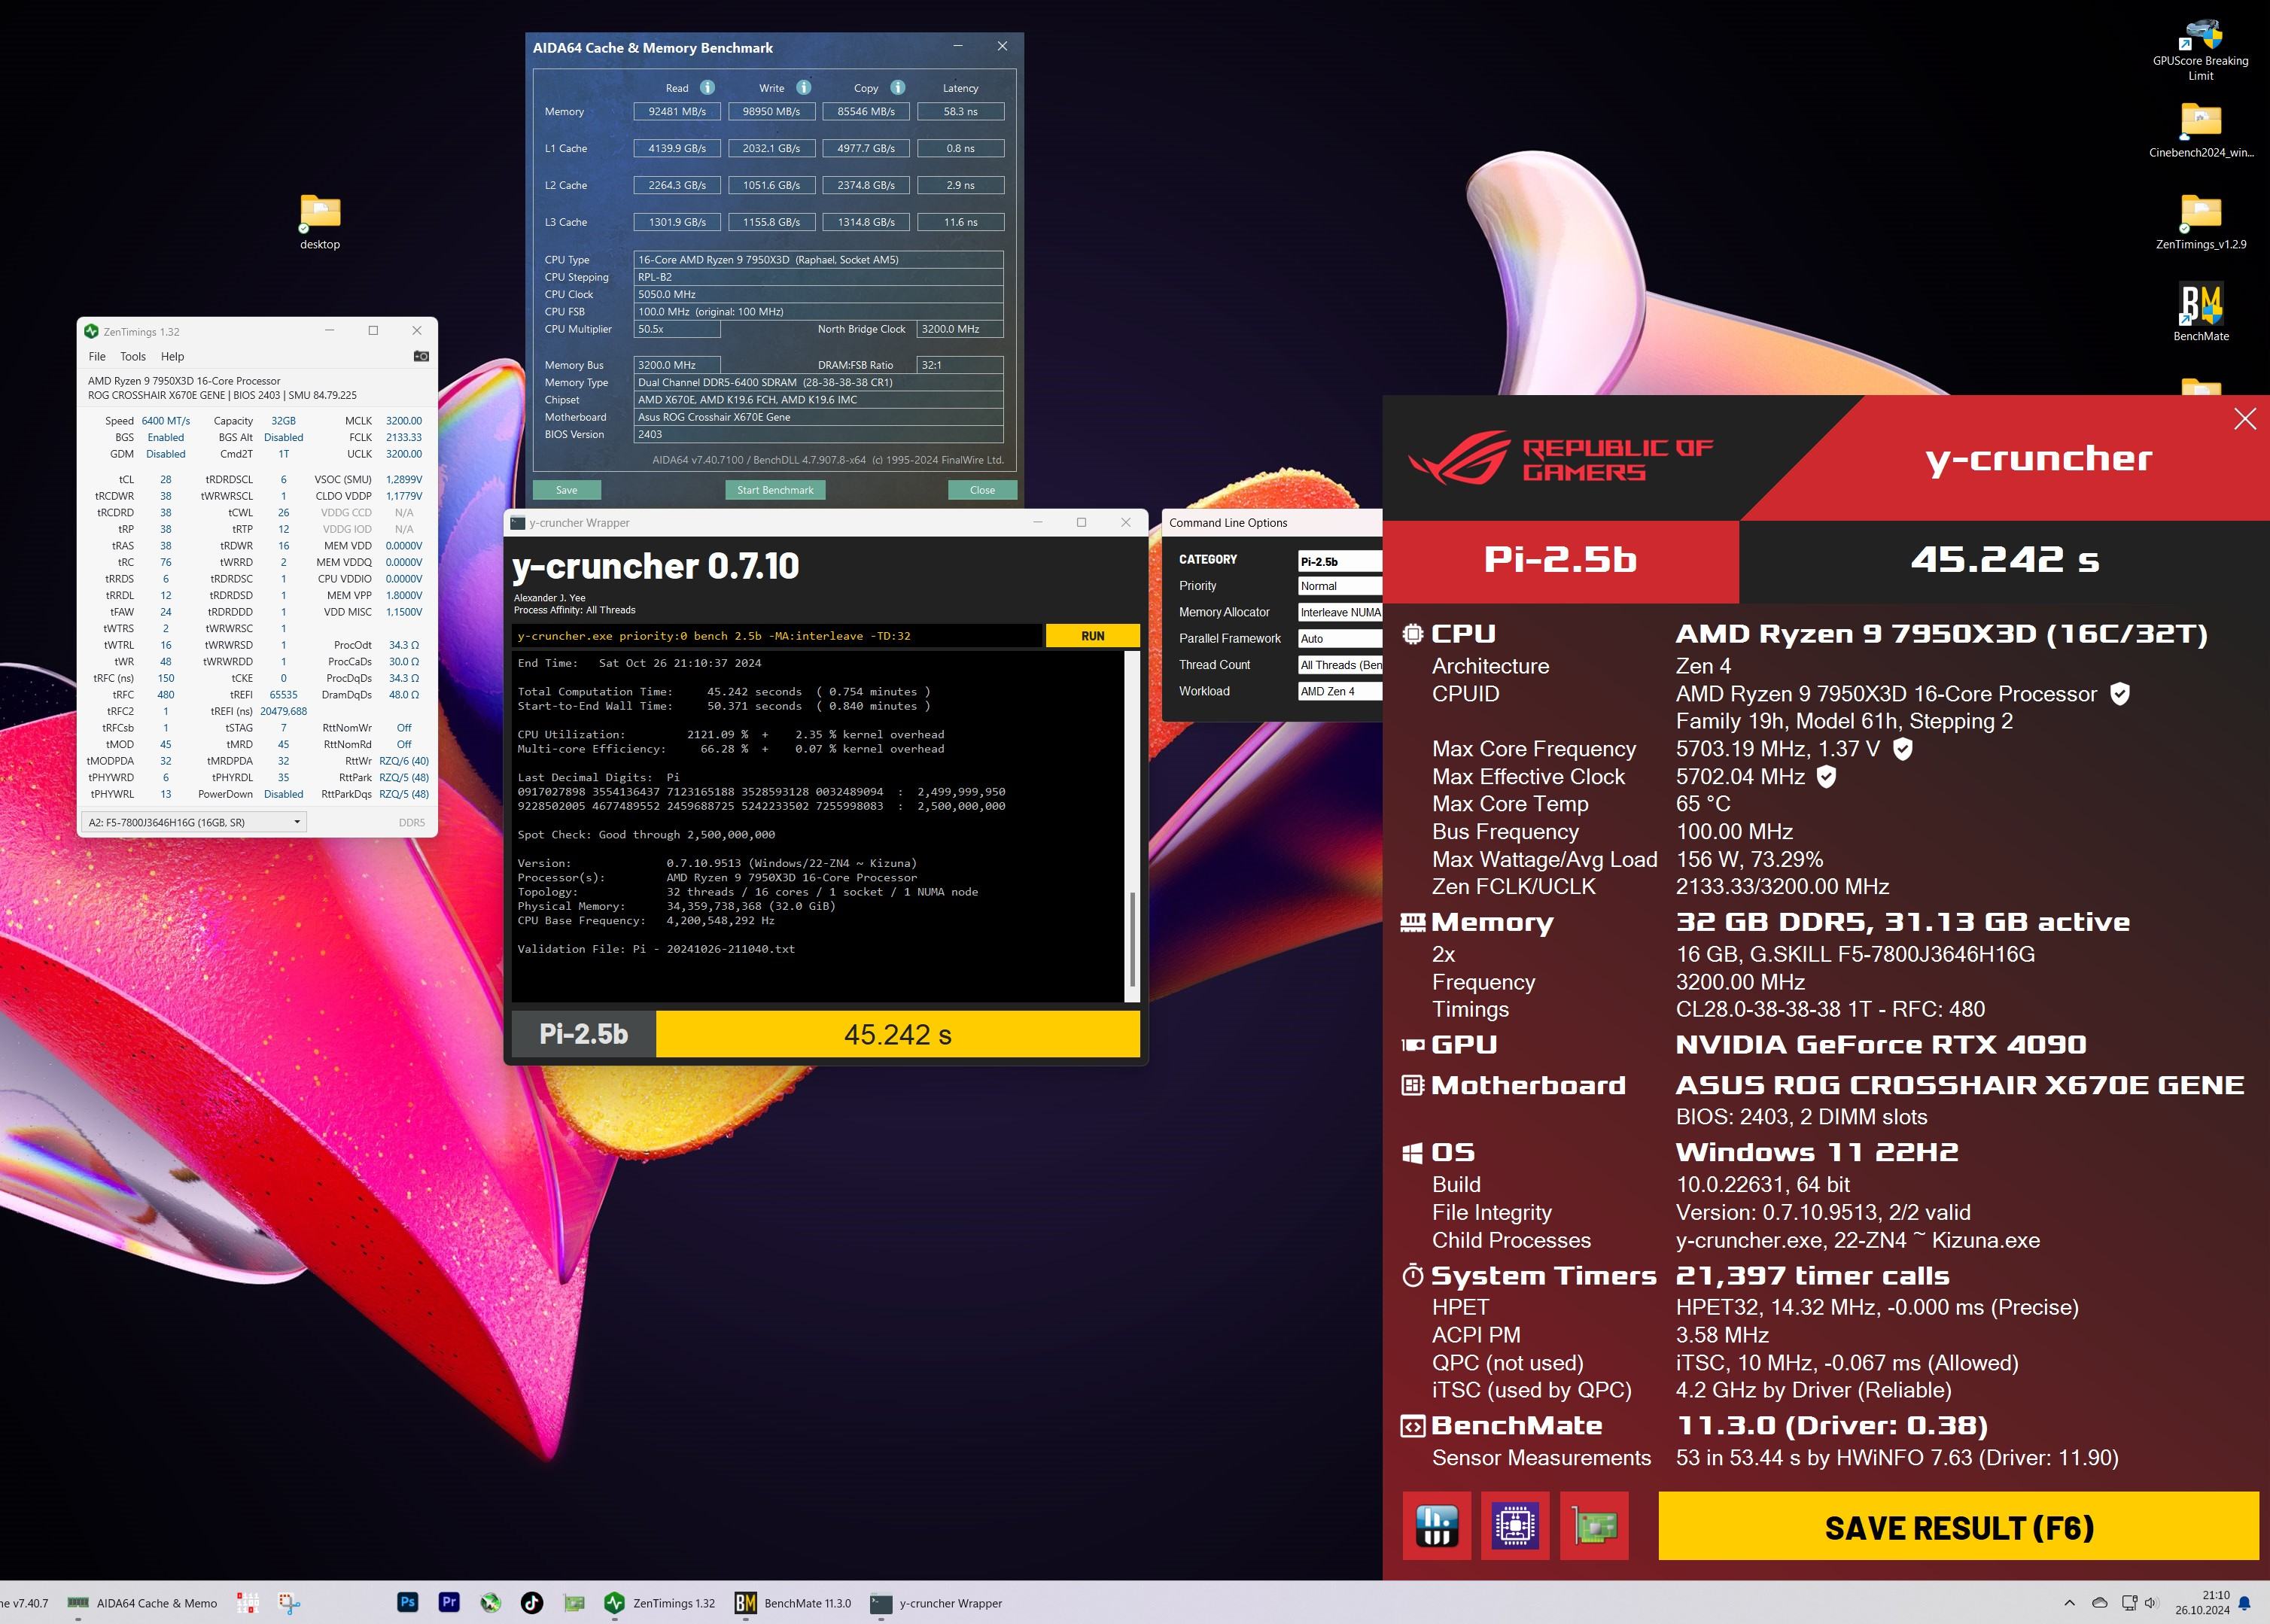Open Tools menu in ZenTimings
The width and height of the screenshot is (2270, 1624).
(133, 356)
